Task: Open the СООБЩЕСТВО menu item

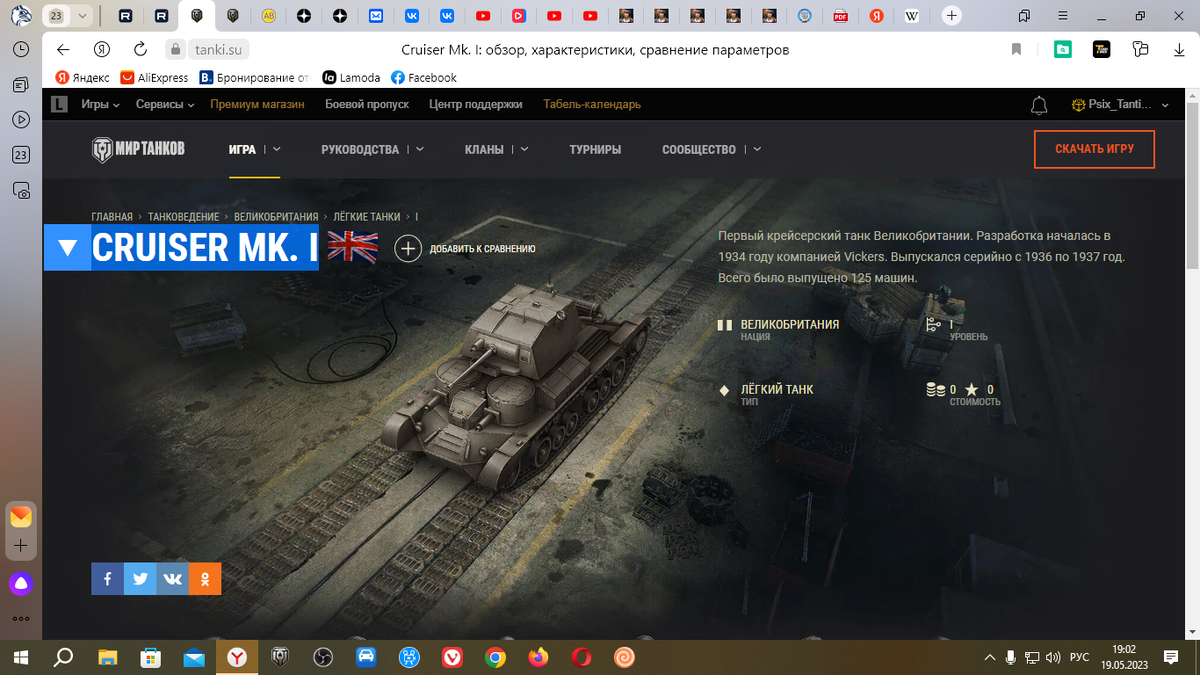Action: [x=699, y=149]
